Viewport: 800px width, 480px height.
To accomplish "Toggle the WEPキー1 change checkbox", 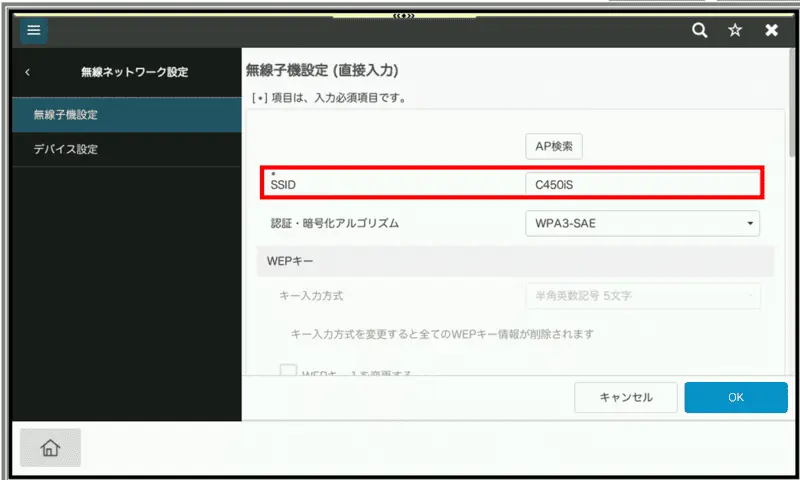I will pyautogui.click(x=288, y=371).
